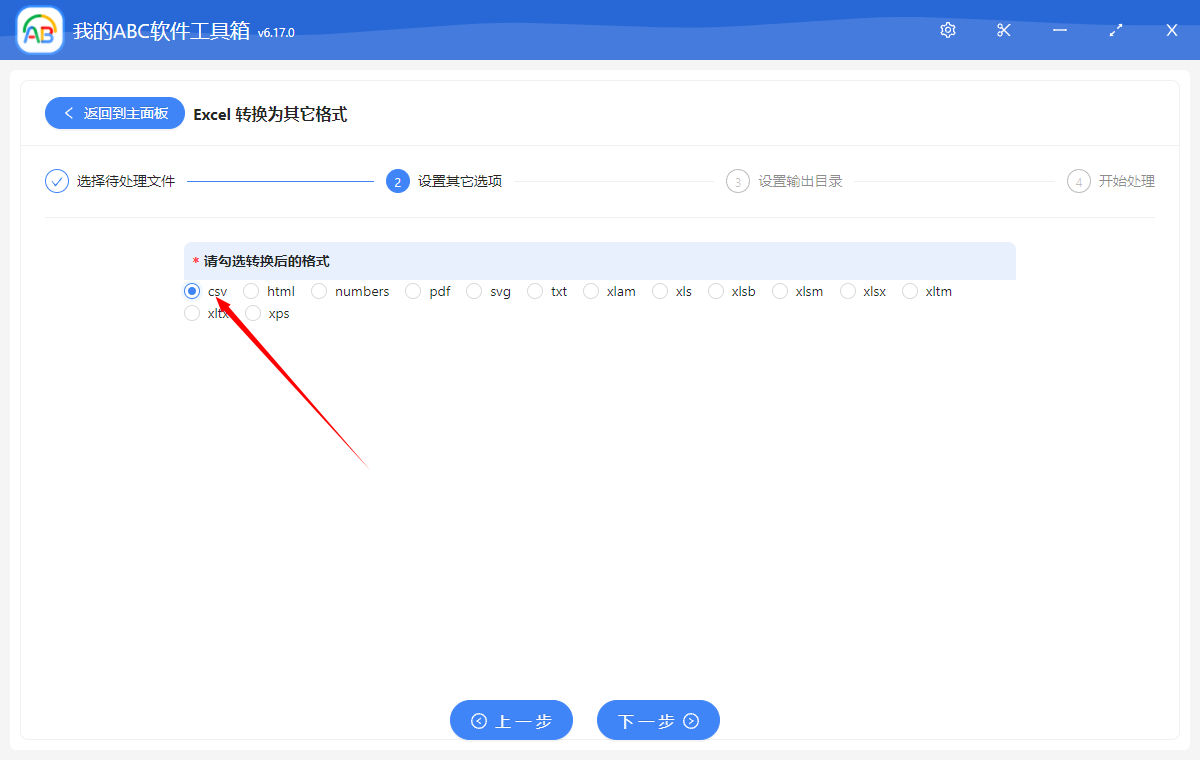Click the ABC logo in the top-left corner
Viewport: 1200px width, 760px height.
(38, 30)
